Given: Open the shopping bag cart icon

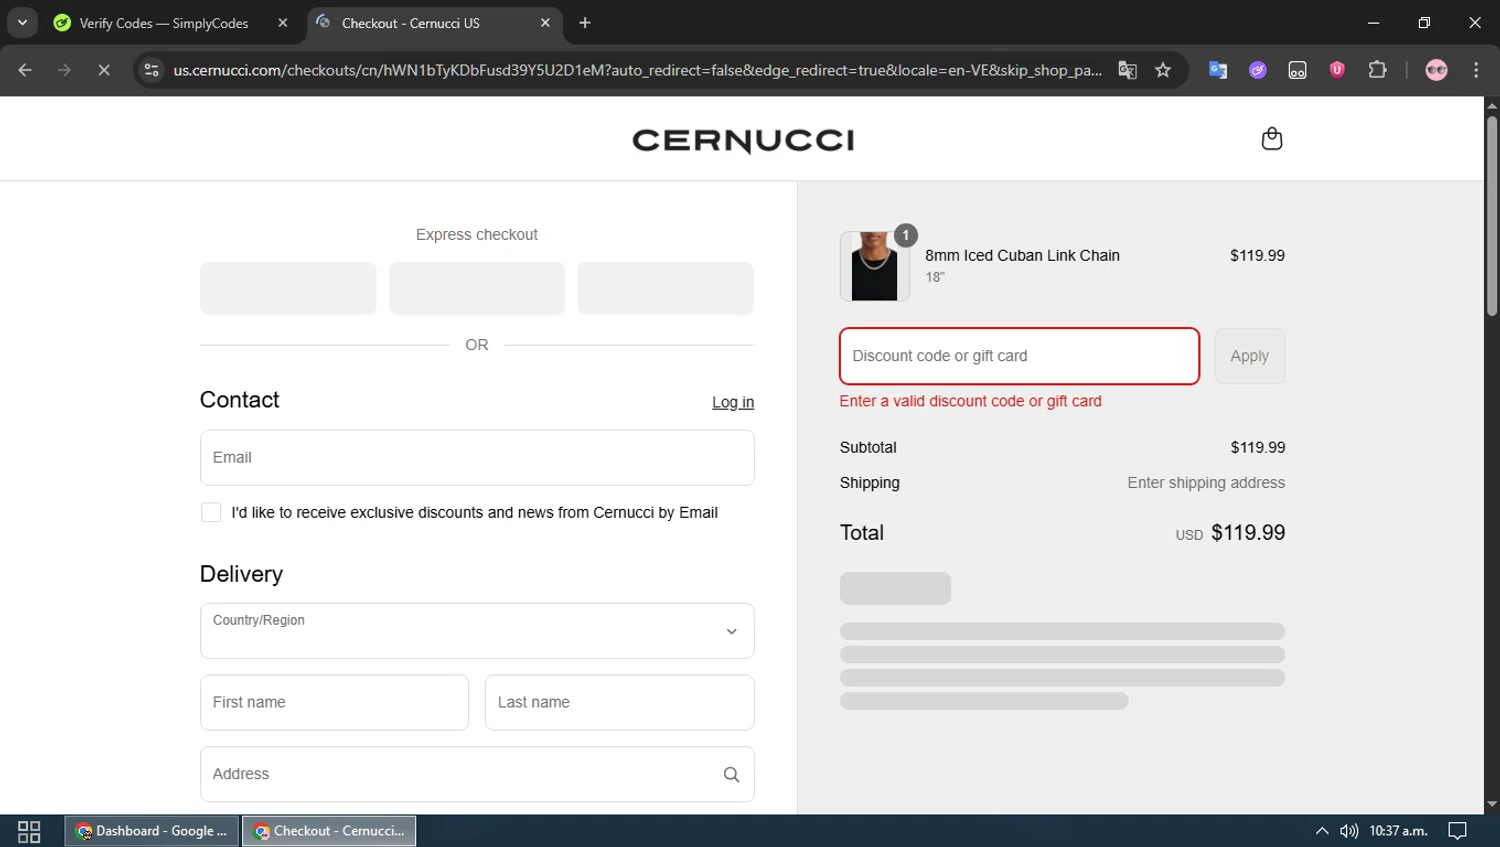Looking at the screenshot, I should click(1271, 139).
